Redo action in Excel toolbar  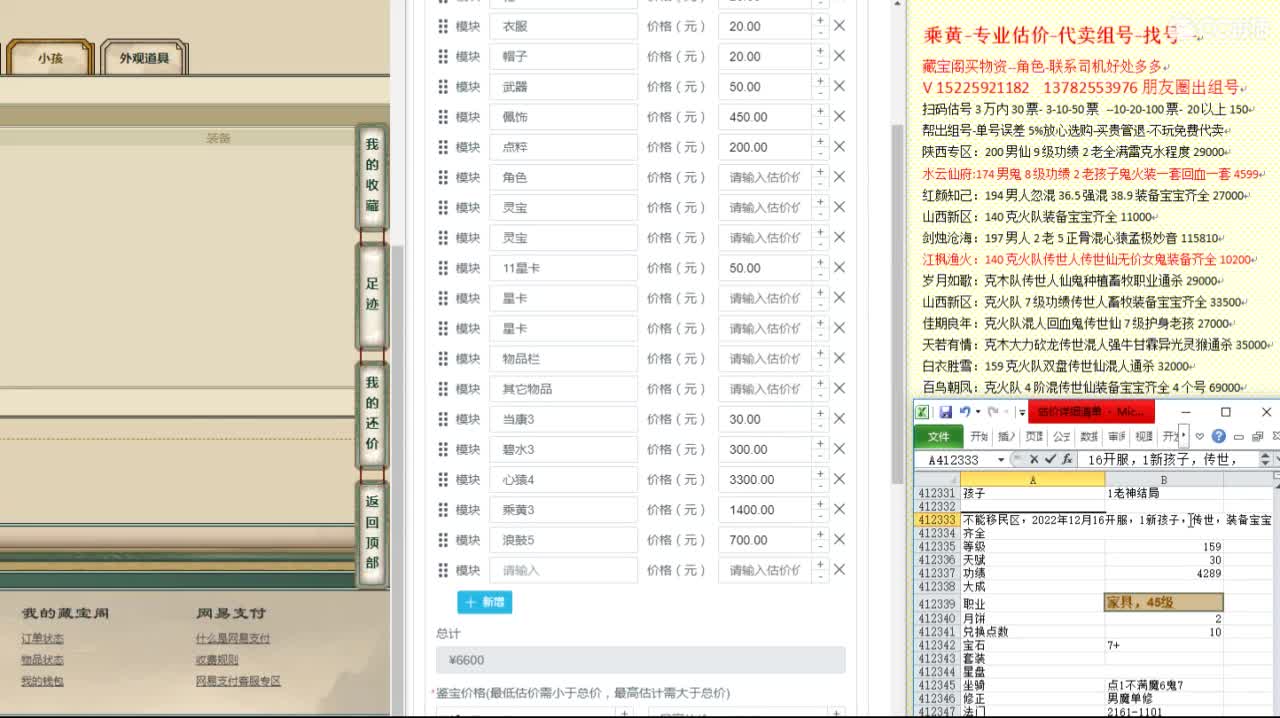tap(993, 412)
